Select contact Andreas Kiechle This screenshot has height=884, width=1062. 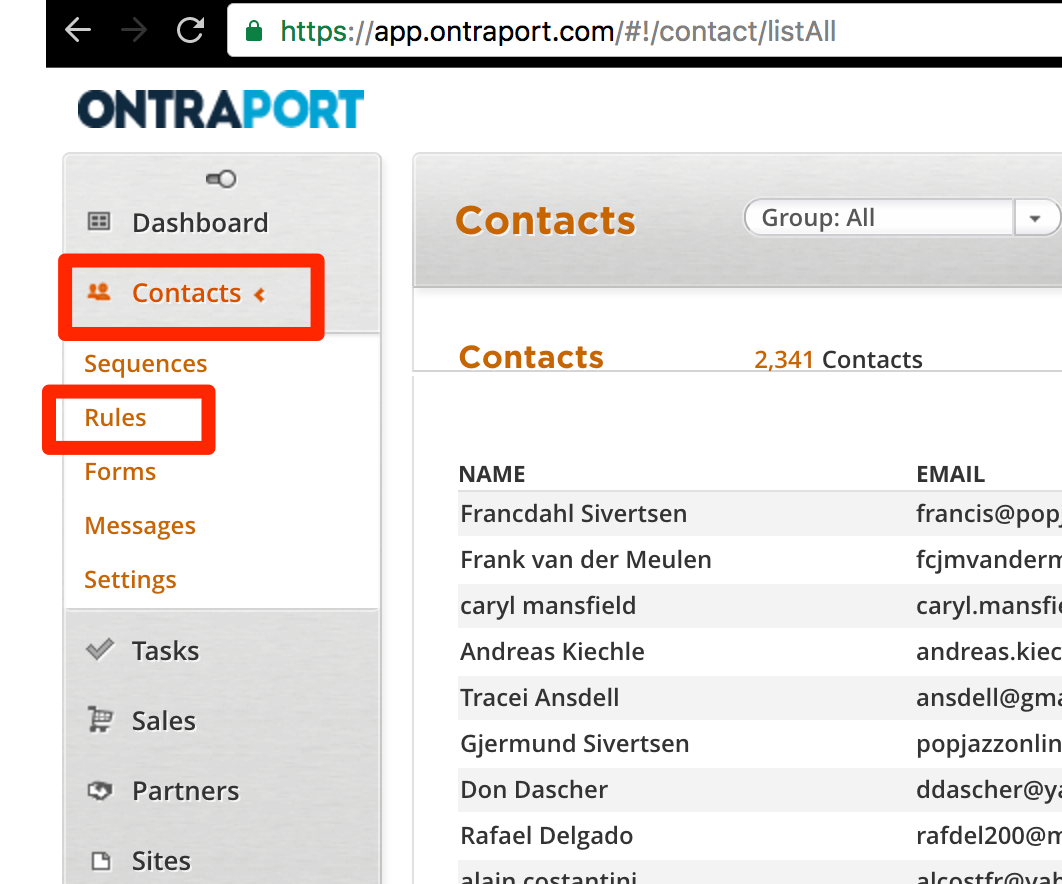pos(553,652)
